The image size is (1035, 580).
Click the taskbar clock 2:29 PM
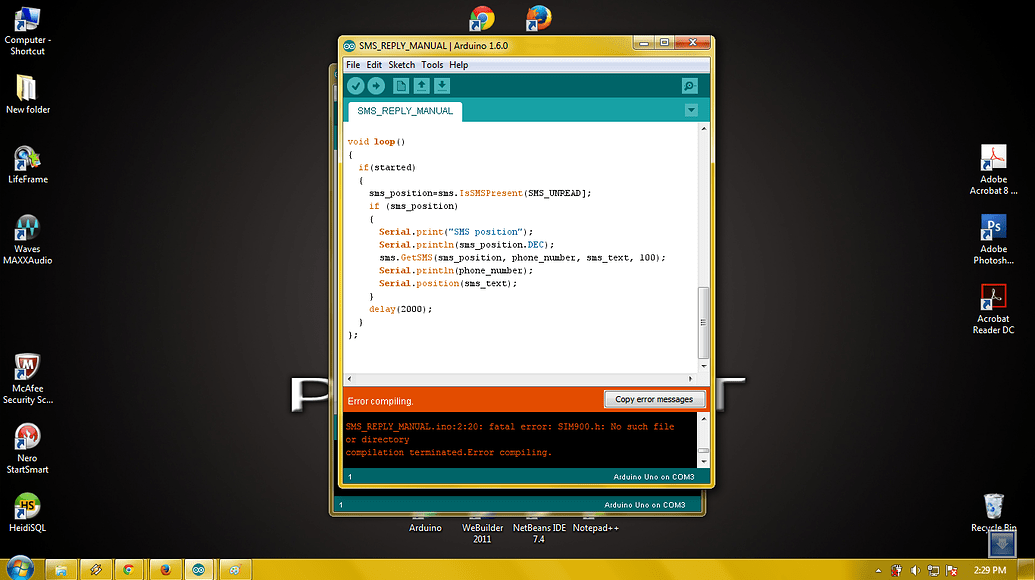click(990, 570)
